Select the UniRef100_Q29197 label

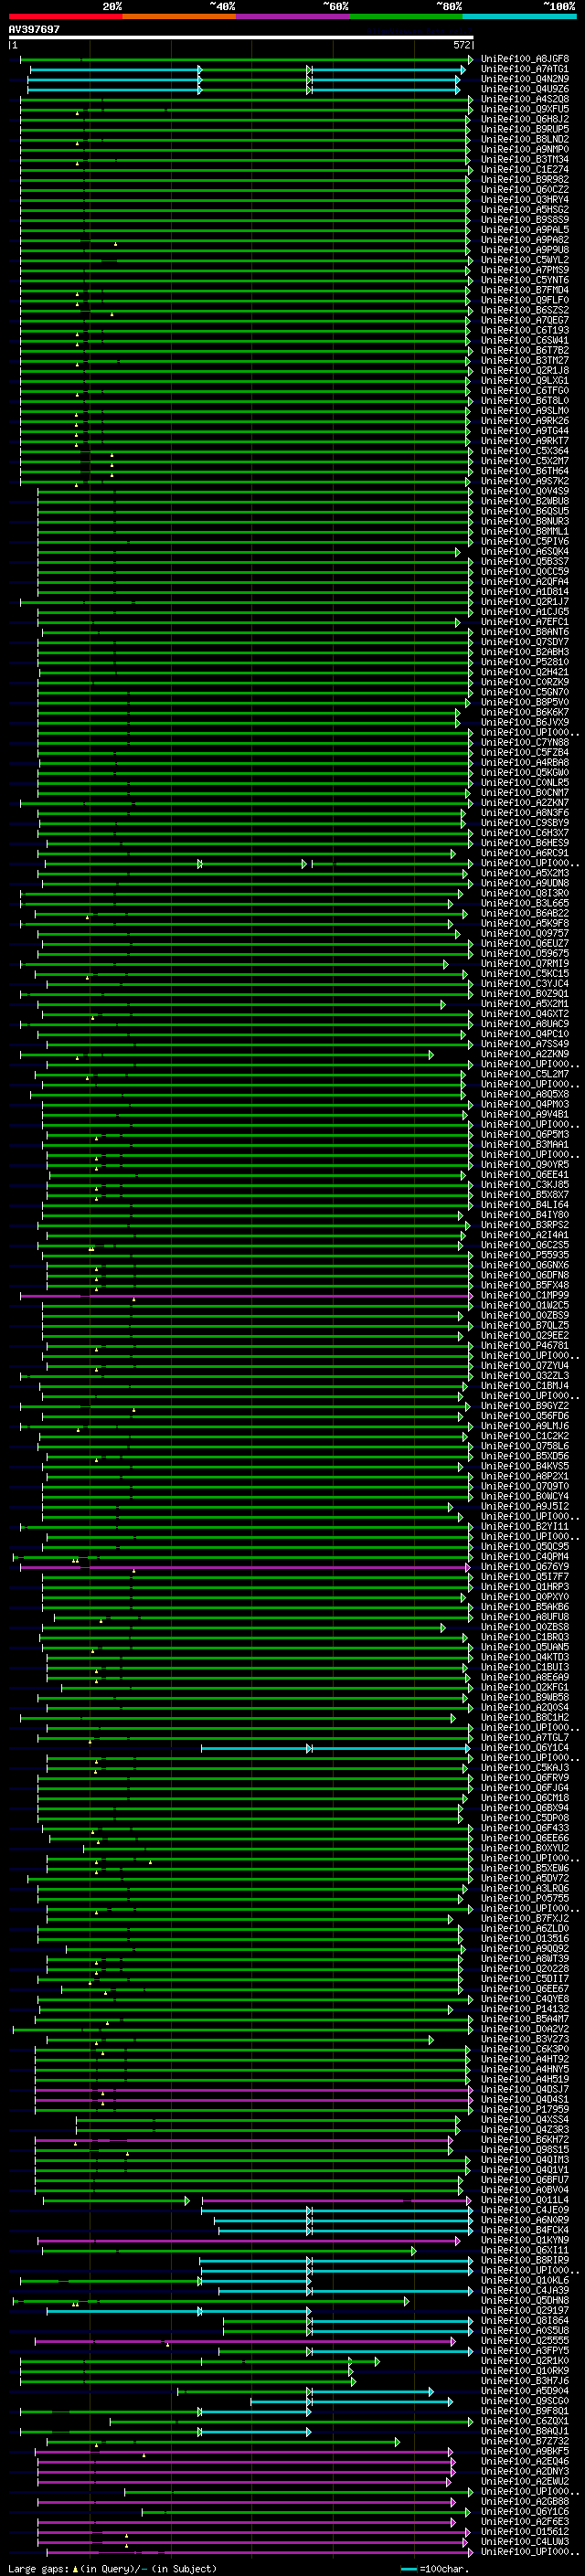525,2310
